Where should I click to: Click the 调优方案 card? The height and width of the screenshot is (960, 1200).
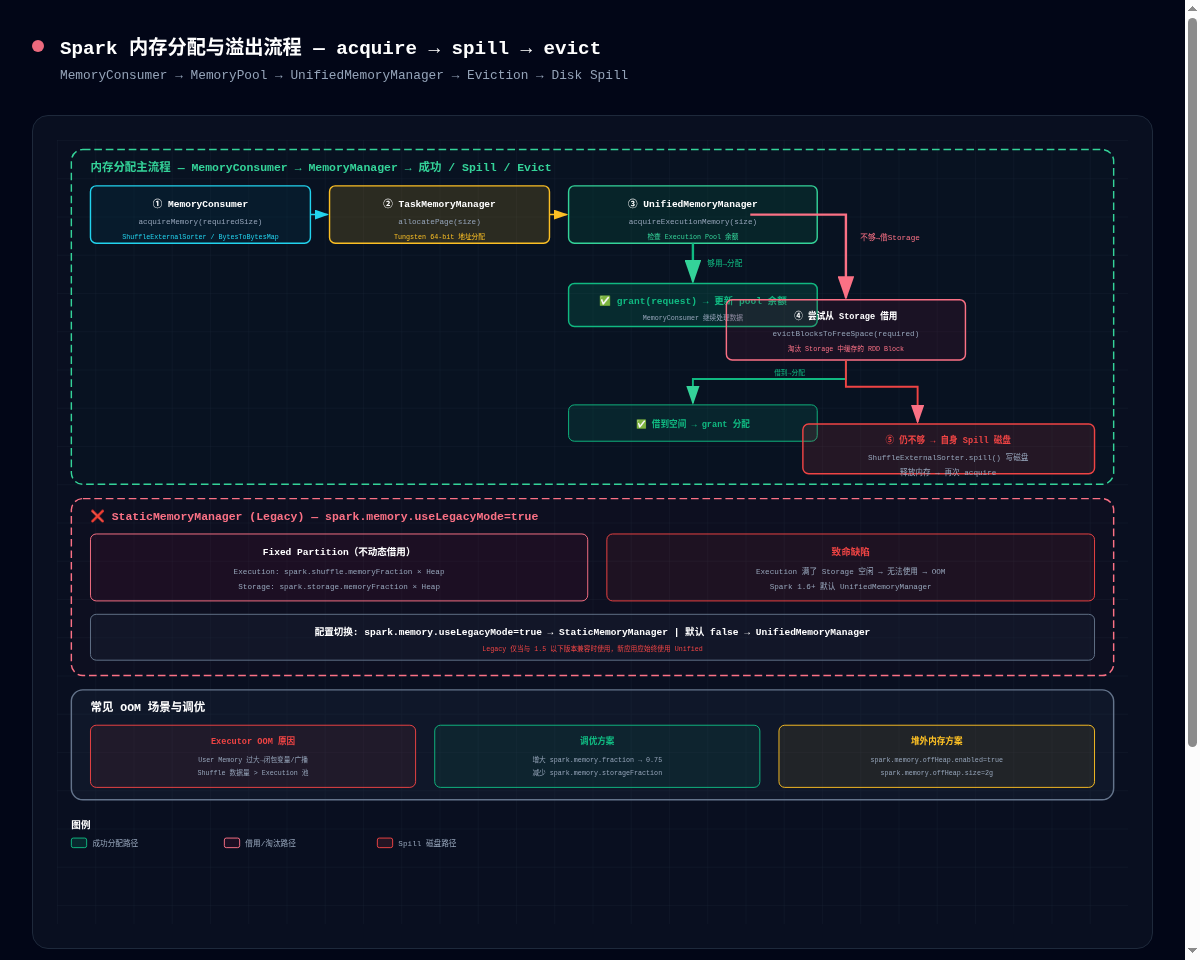click(597, 756)
